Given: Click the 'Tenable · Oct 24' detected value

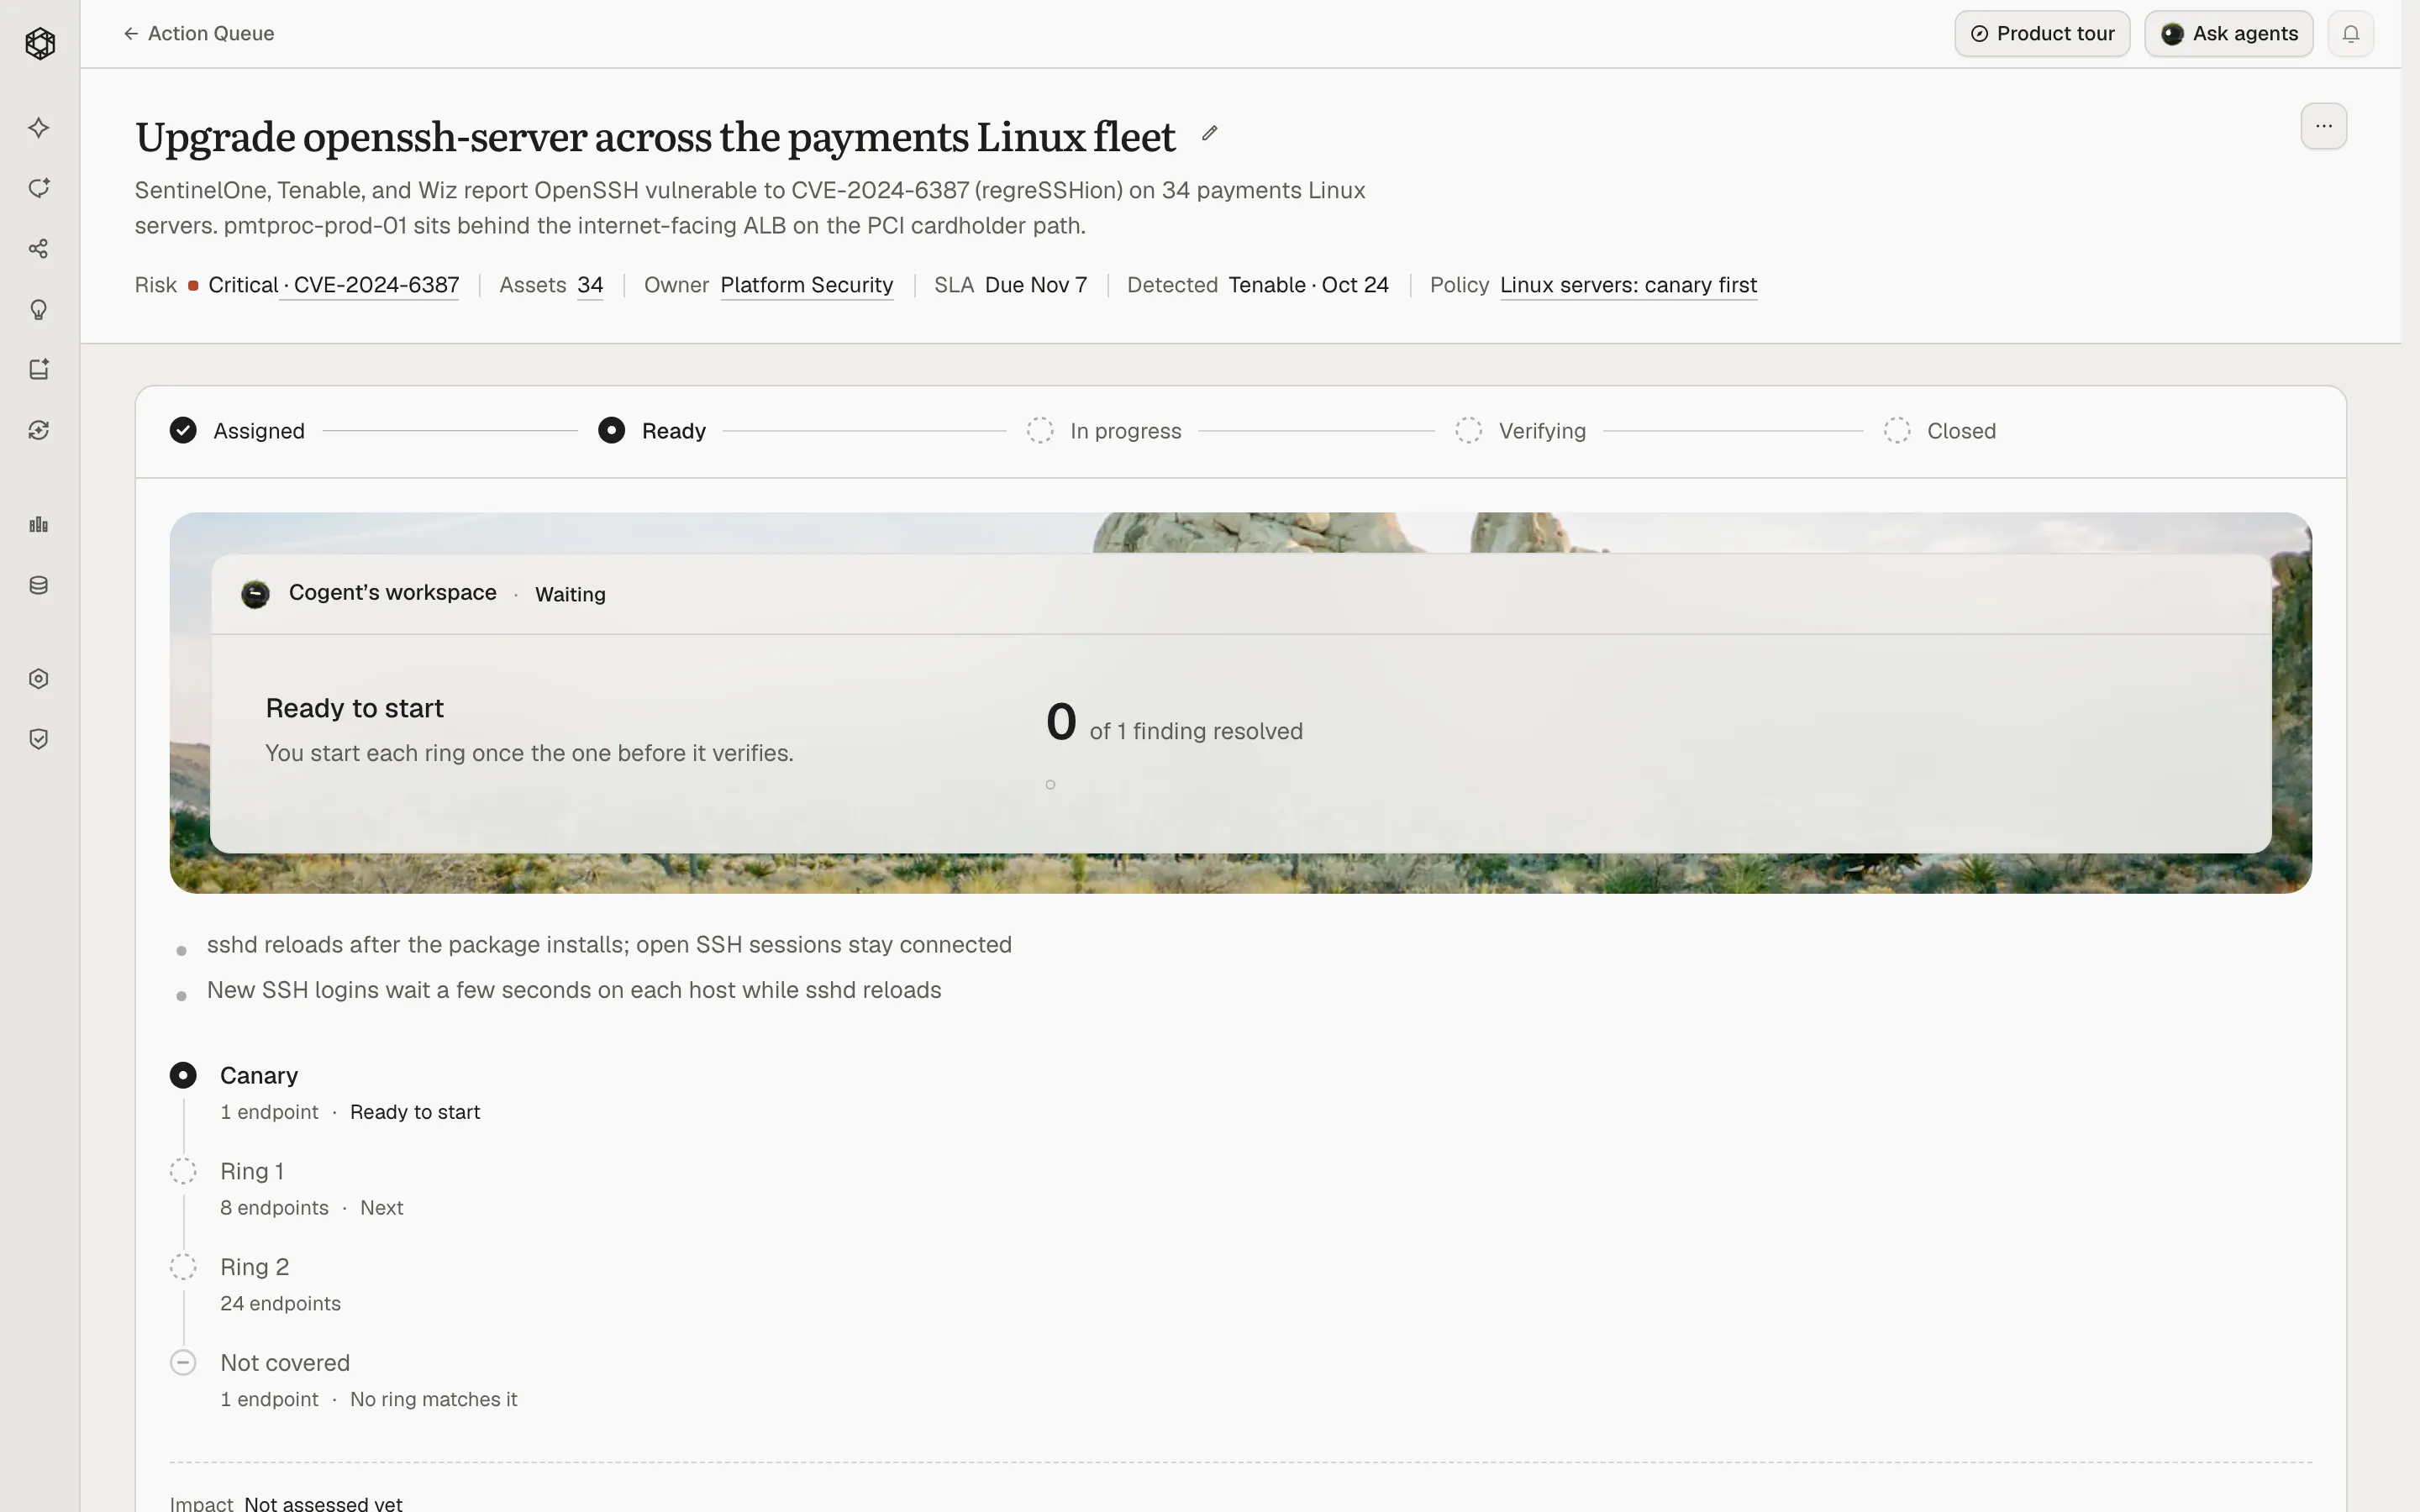Looking at the screenshot, I should click(x=1308, y=285).
